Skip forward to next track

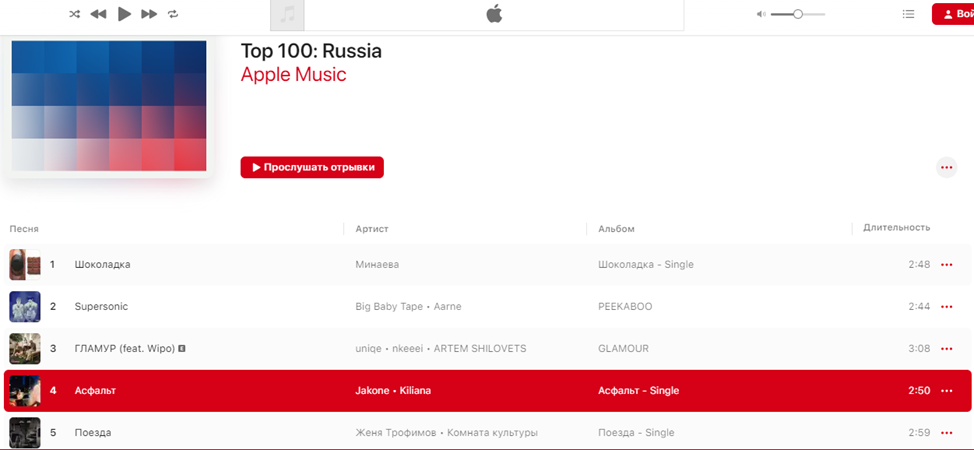point(149,14)
